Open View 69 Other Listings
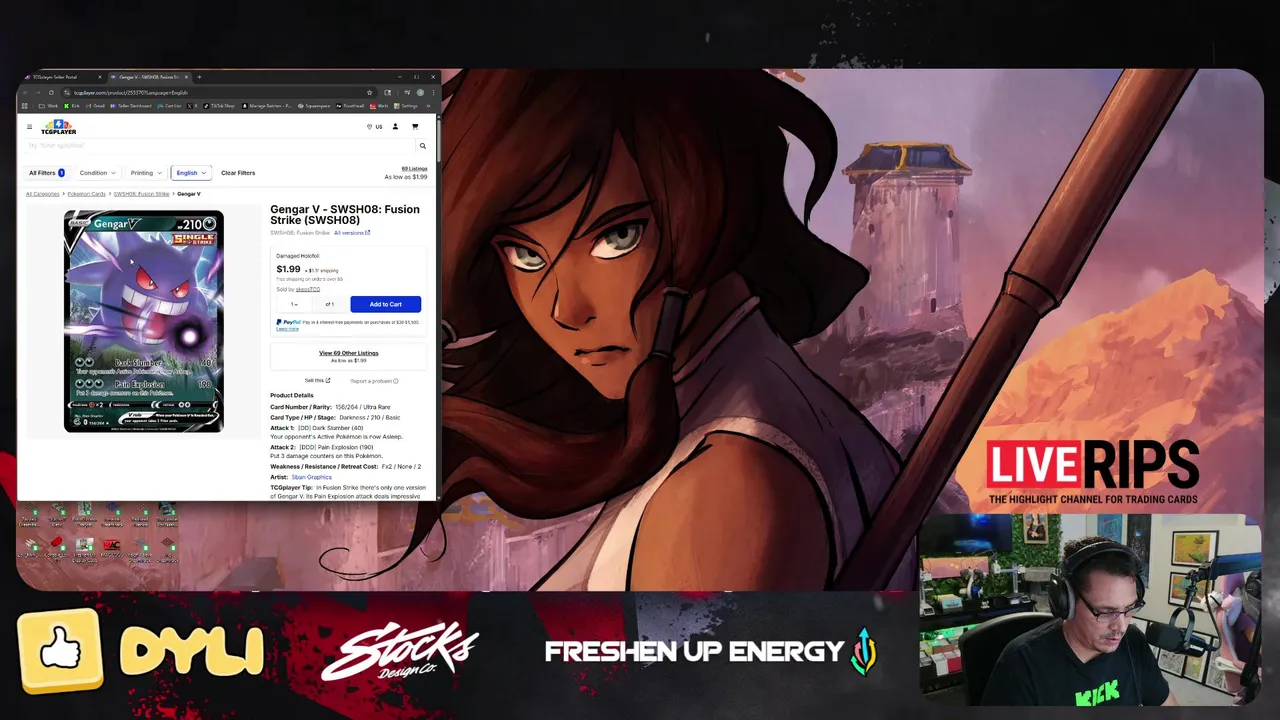This screenshot has width=1280, height=720. point(348,355)
